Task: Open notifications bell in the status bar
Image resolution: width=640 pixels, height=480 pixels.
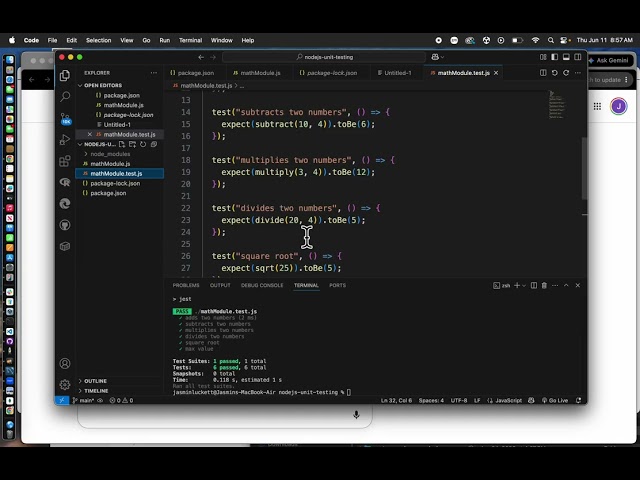Action: tap(578, 400)
